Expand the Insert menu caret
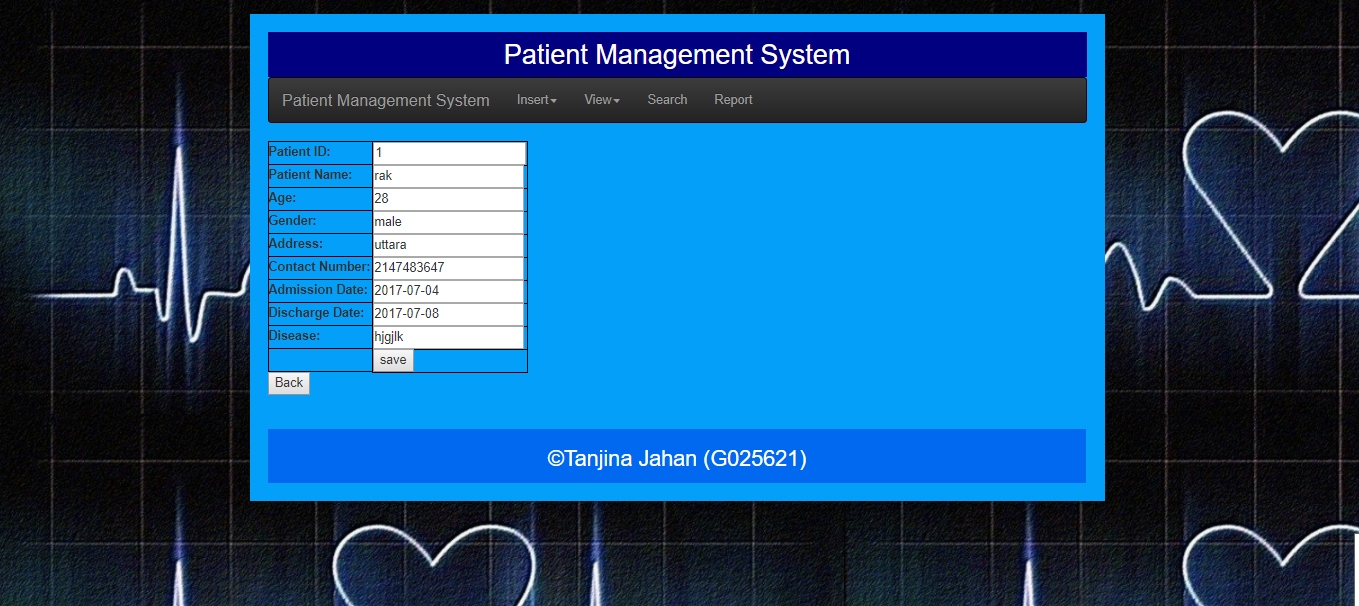The image size is (1359, 606). coord(554,102)
